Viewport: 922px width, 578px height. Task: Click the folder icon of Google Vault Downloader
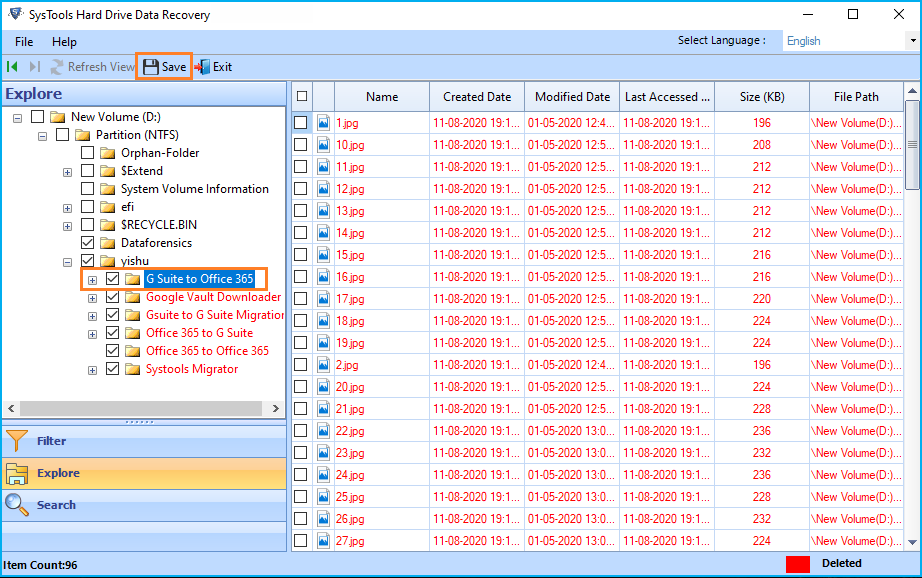(x=133, y=298)
